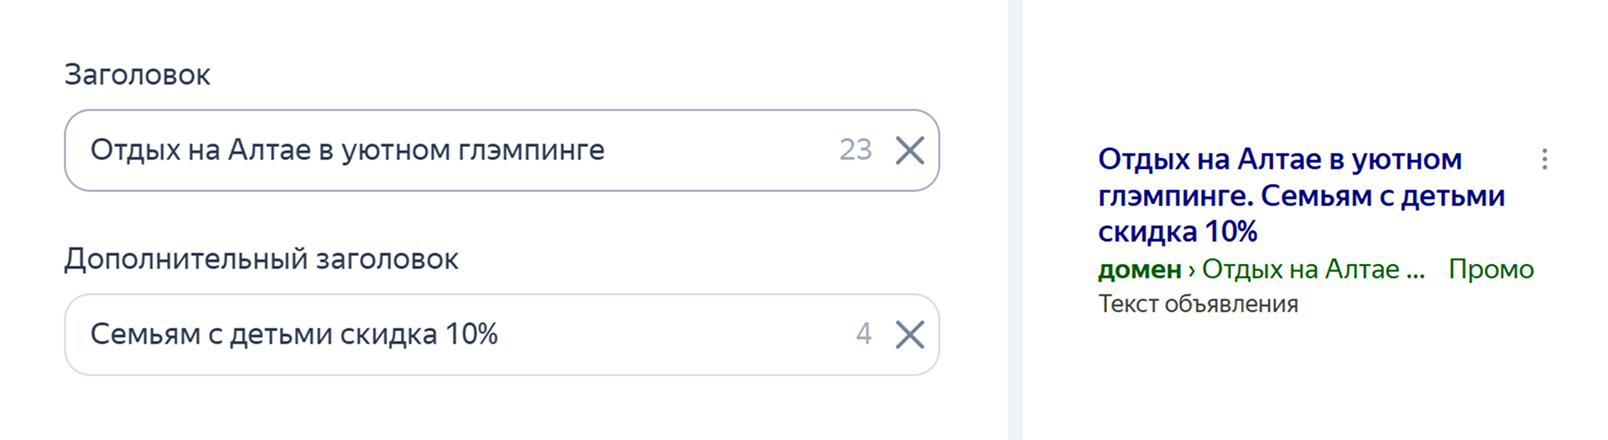
Task: Select the "Текст объявления" preview description
Action: pyautogui.click(x=1198, y=304)
